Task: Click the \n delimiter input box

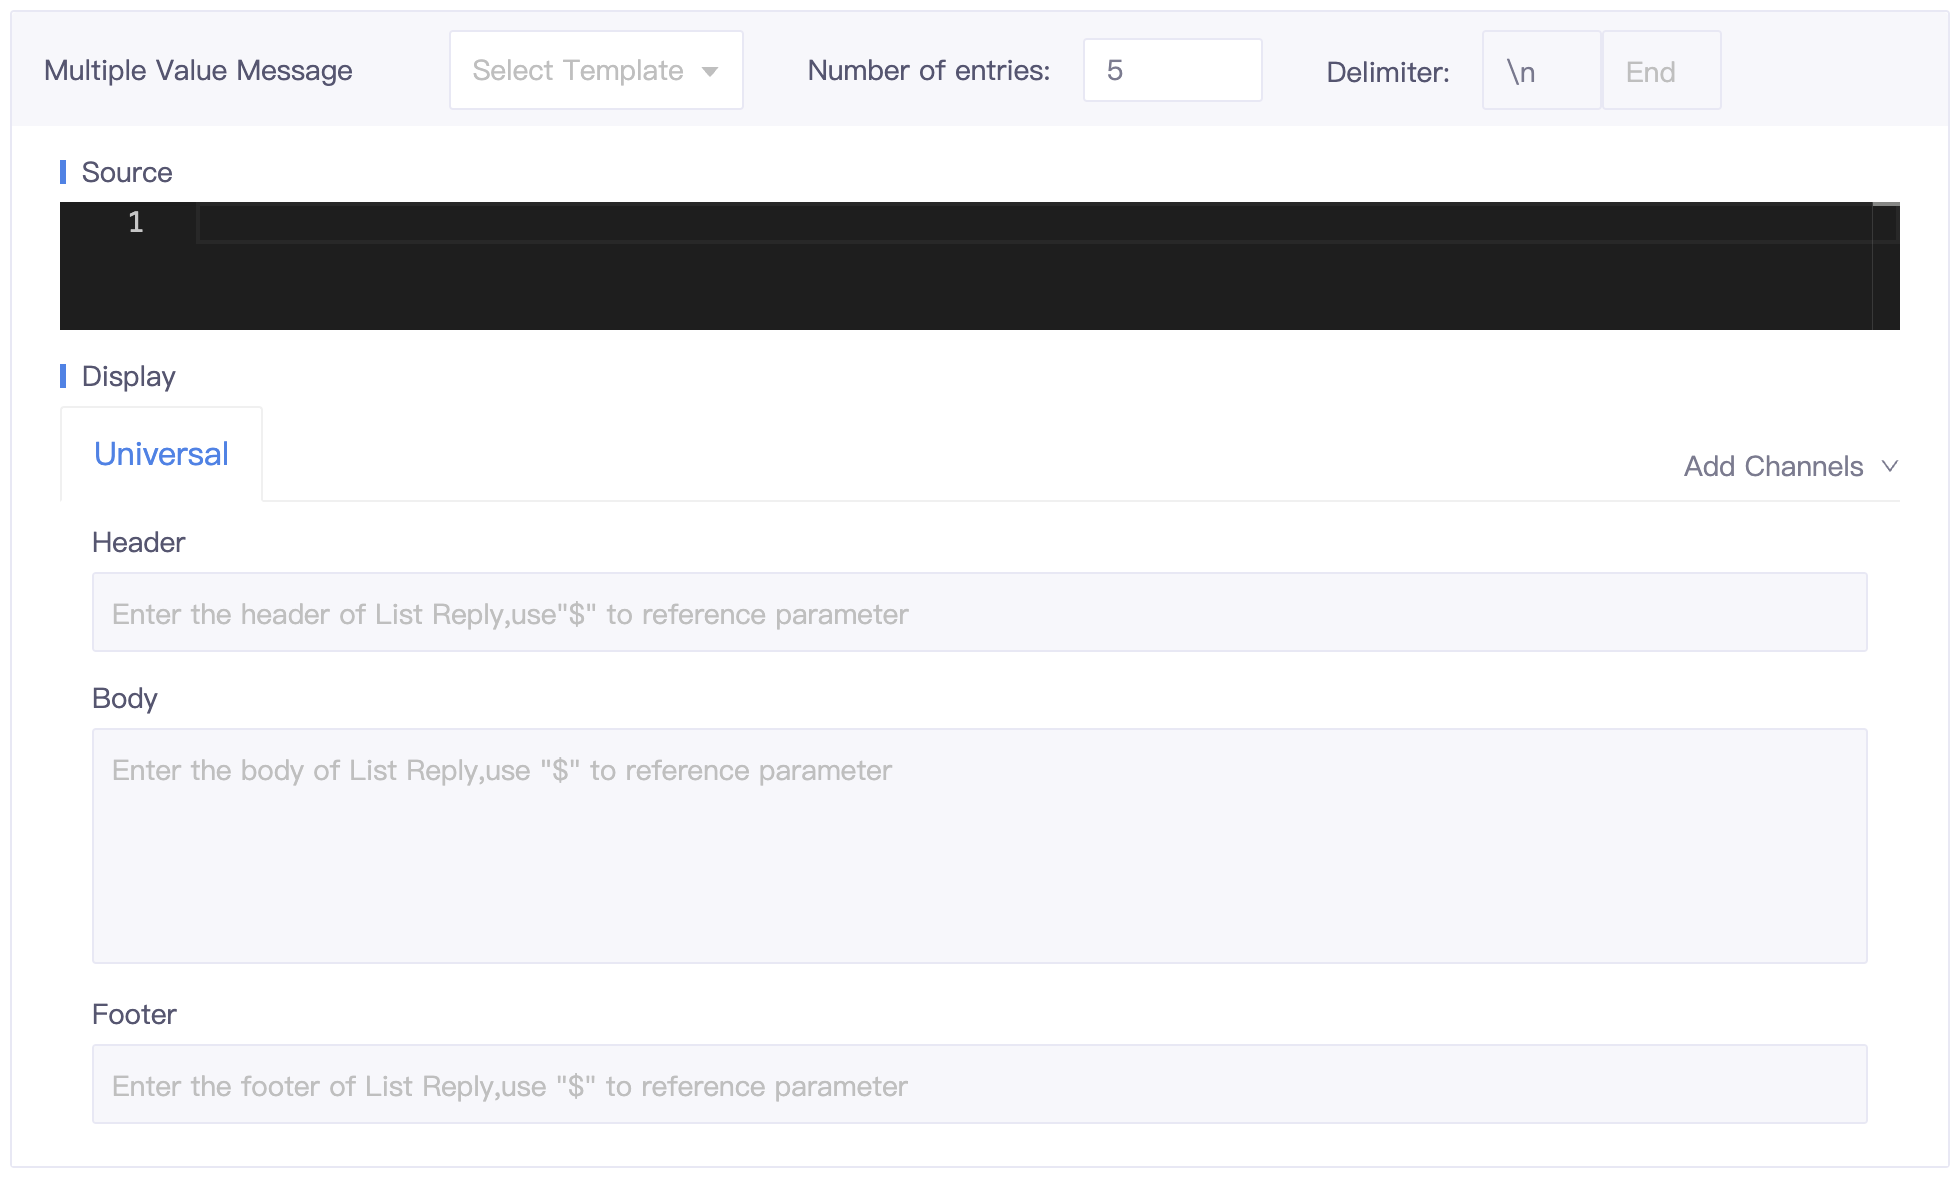Action: pos(1540,71)
